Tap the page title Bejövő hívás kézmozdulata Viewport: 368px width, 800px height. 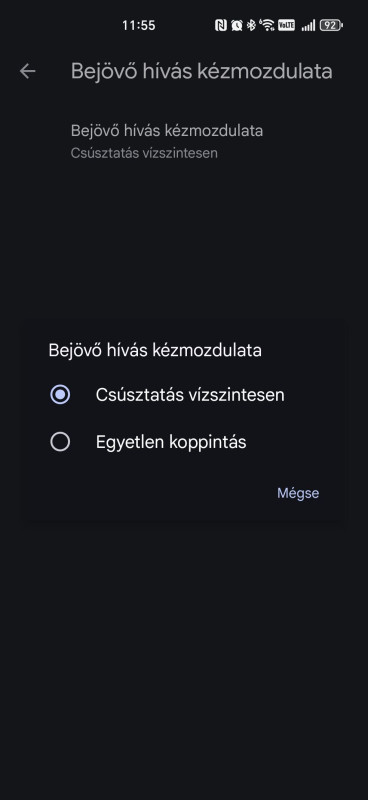pyautogui.click(x=202, y=71)
